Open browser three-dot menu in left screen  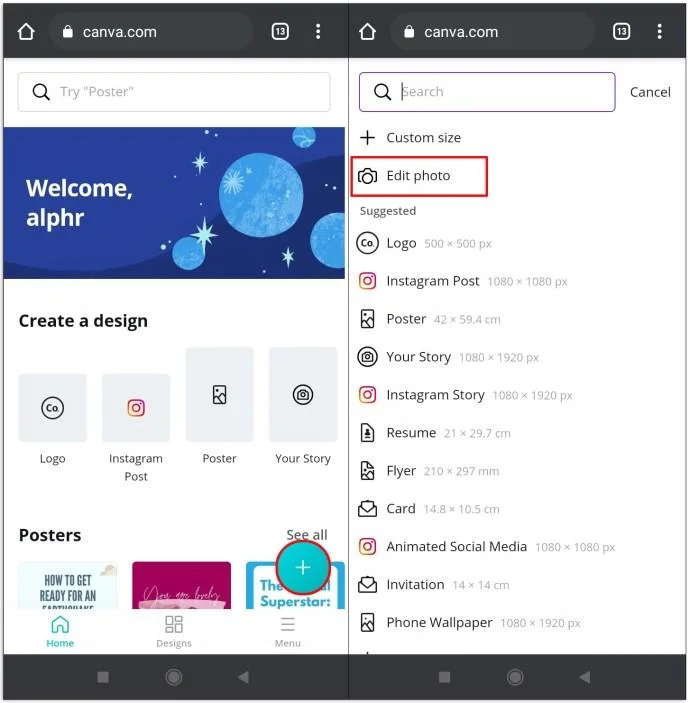(x=318, y=32)
